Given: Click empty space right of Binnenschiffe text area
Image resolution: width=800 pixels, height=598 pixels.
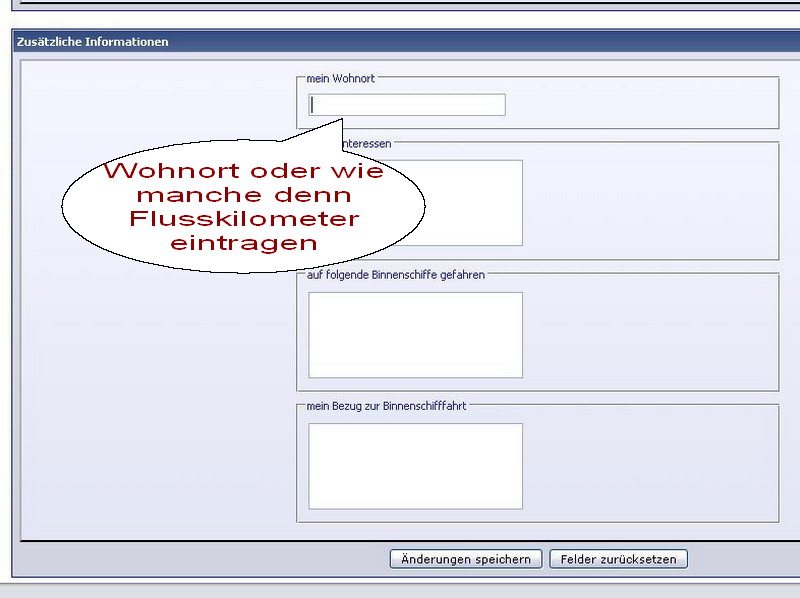Looking at the screenshot, I should click(650, 335).
